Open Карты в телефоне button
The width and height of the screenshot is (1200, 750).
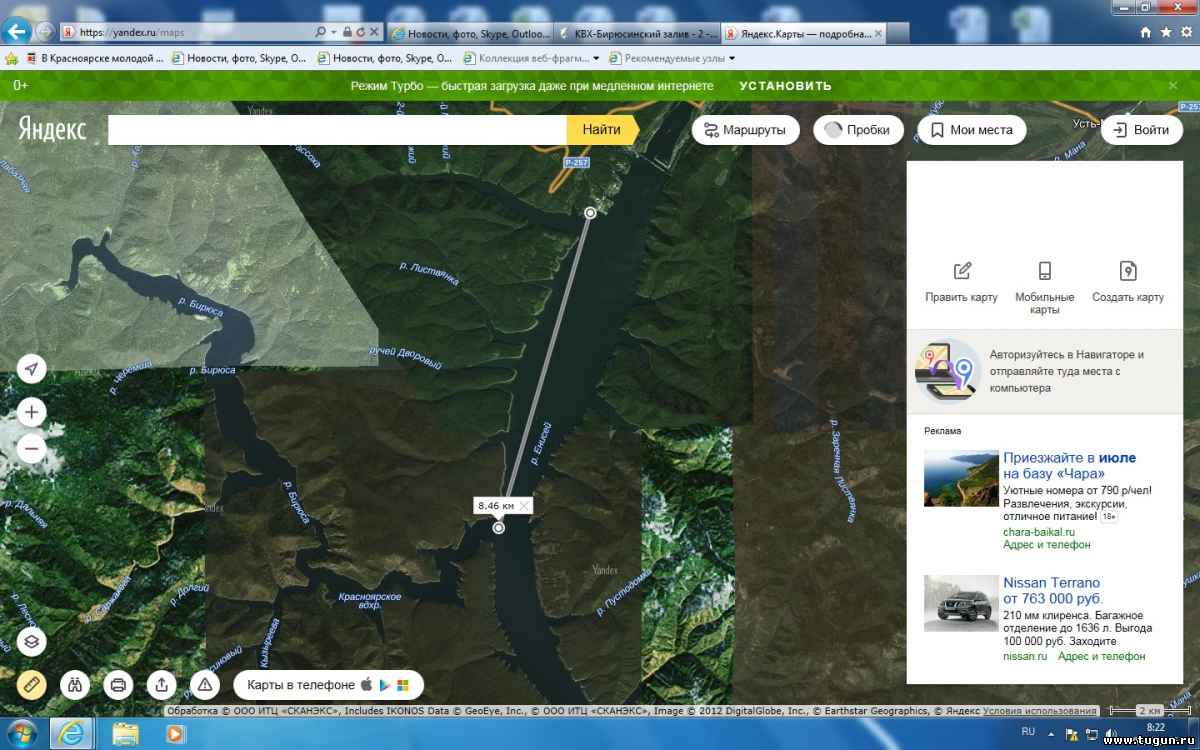tap(329, 685)
